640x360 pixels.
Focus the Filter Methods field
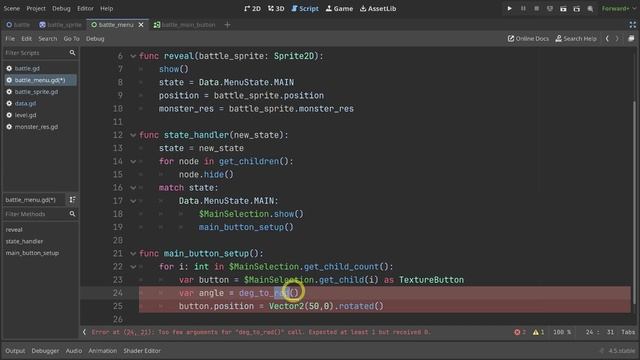coord(40,214)
